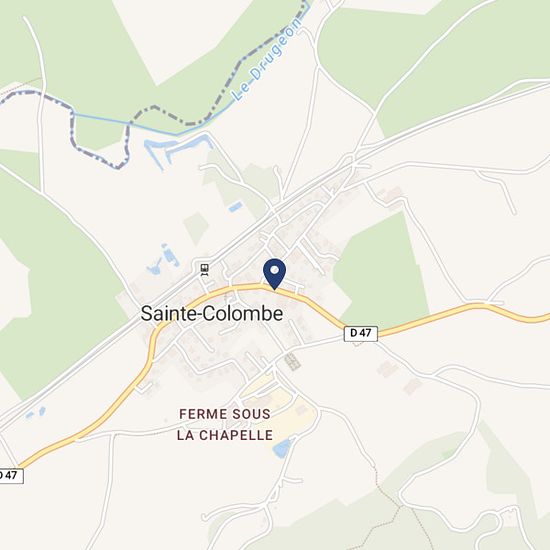
Task: Click the FERME SOUS LA CHAPELLE label
Action: click(224, 424)
